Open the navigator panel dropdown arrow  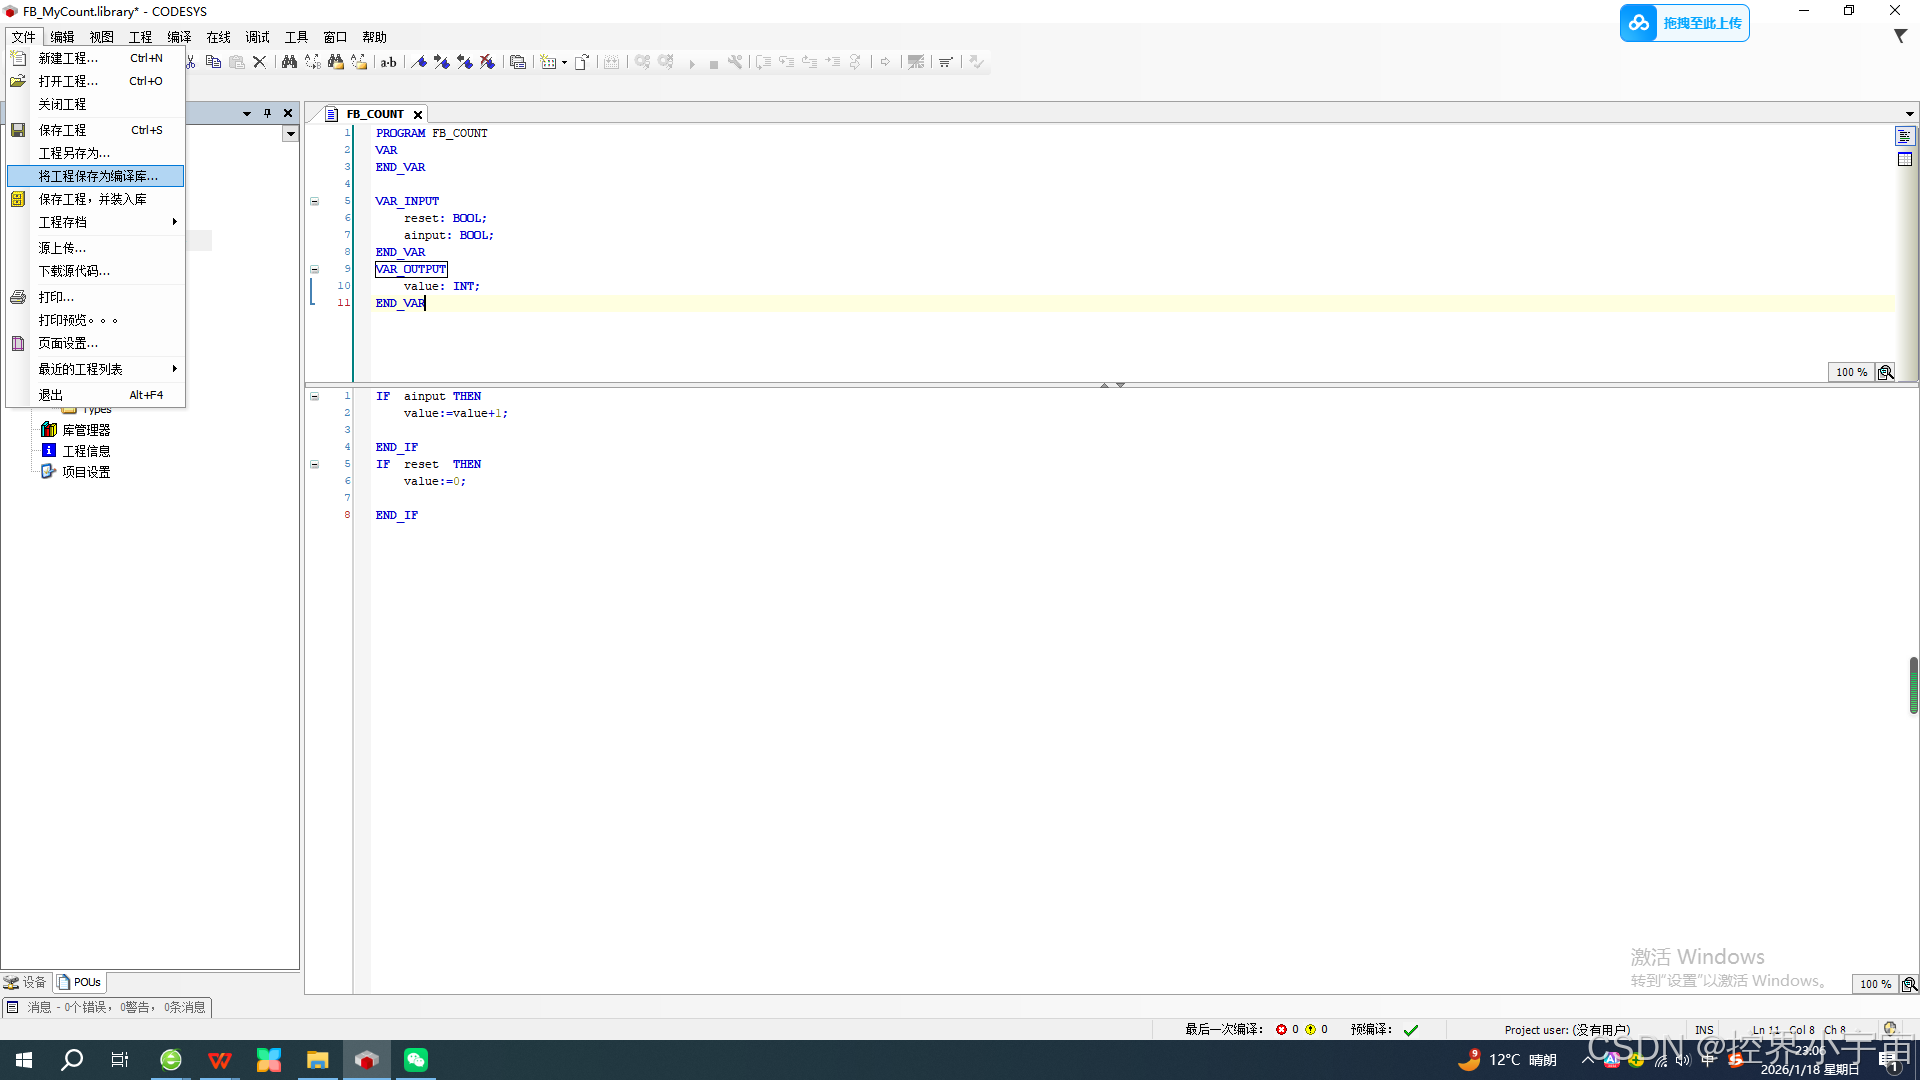click(x=246, y=113)
